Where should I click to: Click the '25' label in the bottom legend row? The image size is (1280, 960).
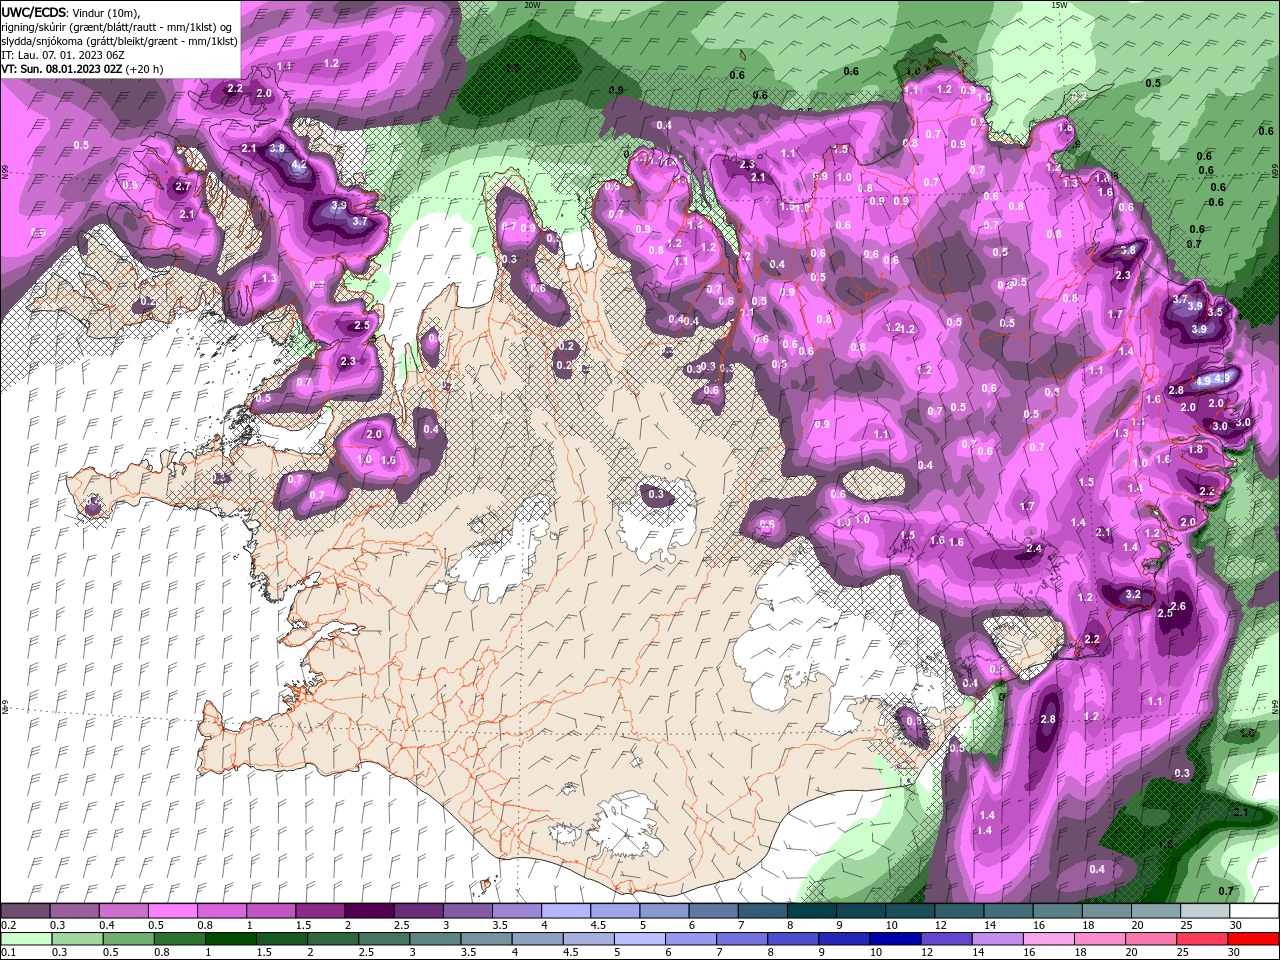(x=1184, y=953)
